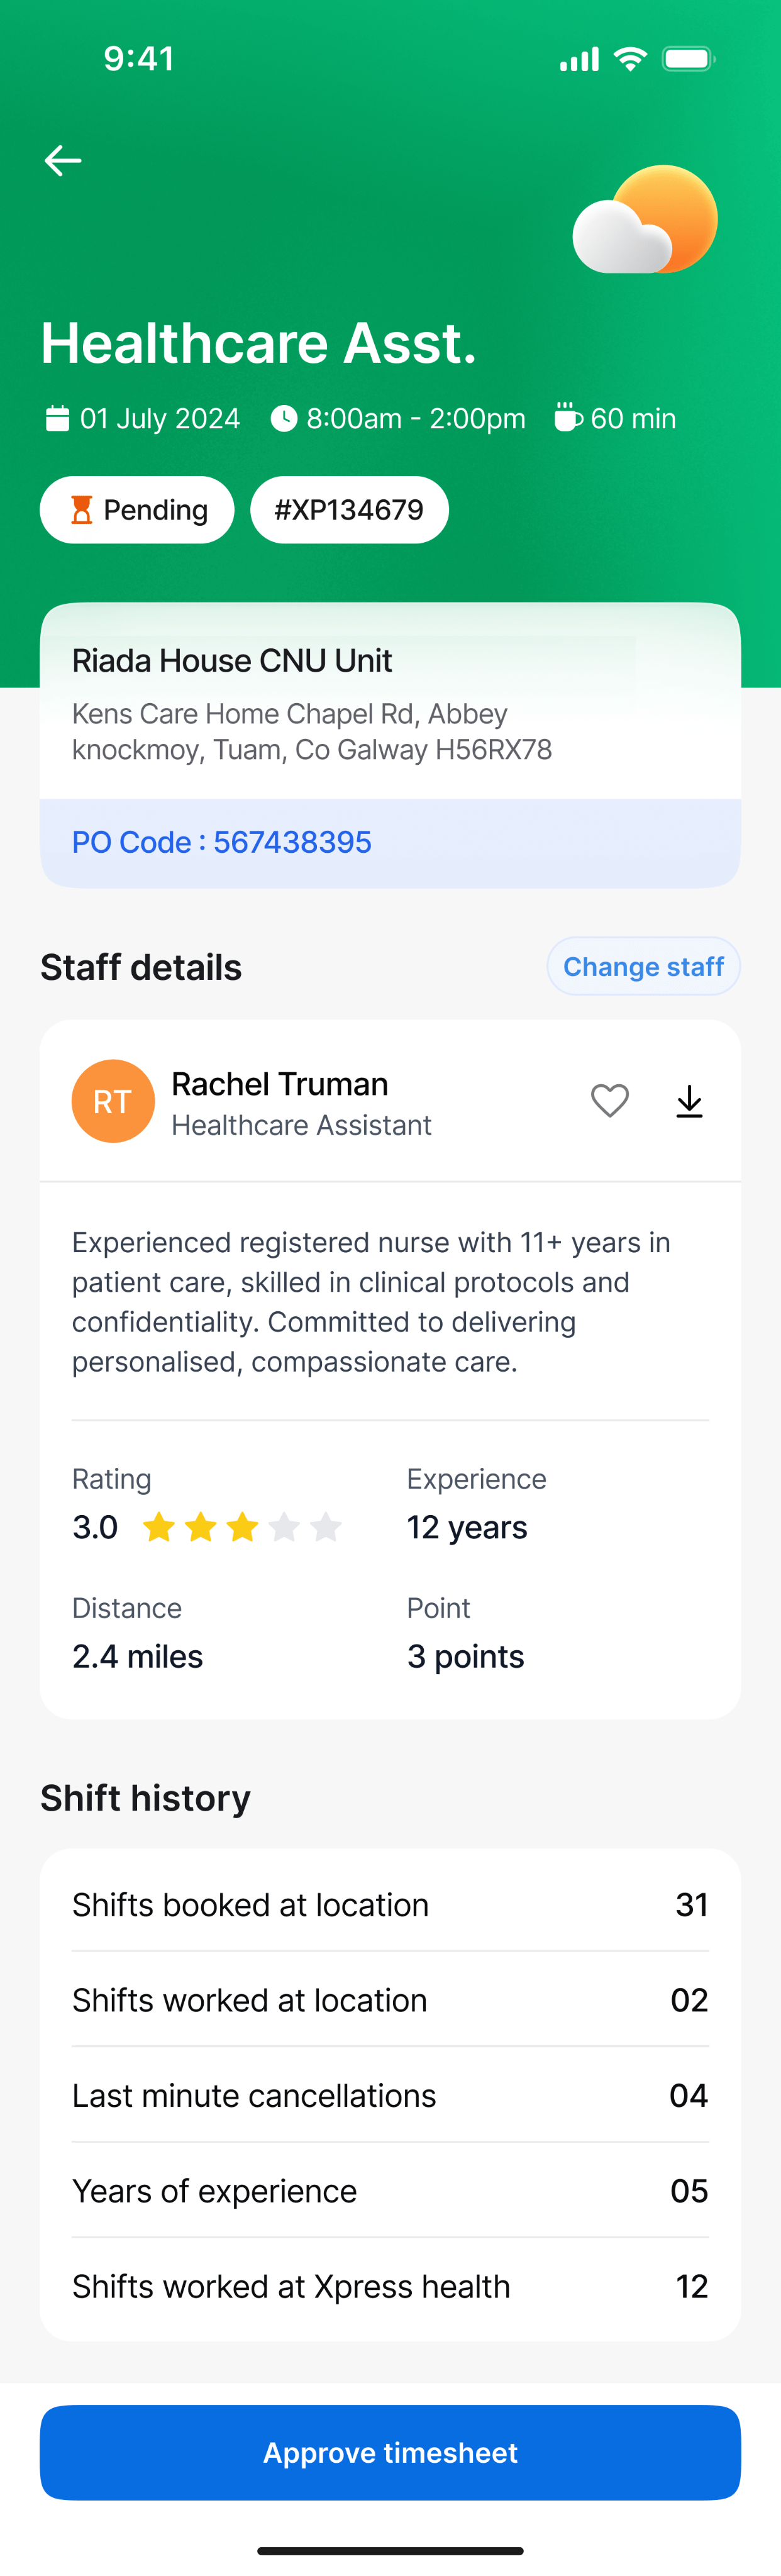The width and height of the screenshot is (781, 2576).
Task: Open PO Code 567438395 link
Action: click(222, 842)
